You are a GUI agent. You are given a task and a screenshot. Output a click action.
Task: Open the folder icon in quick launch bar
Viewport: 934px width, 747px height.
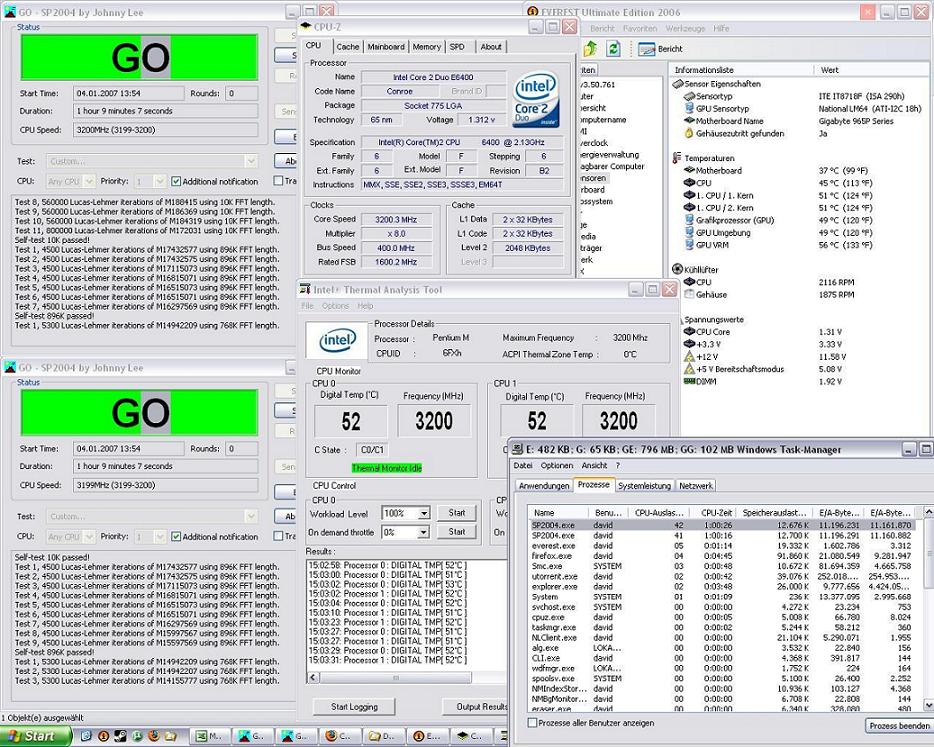(x=170, y=736)
